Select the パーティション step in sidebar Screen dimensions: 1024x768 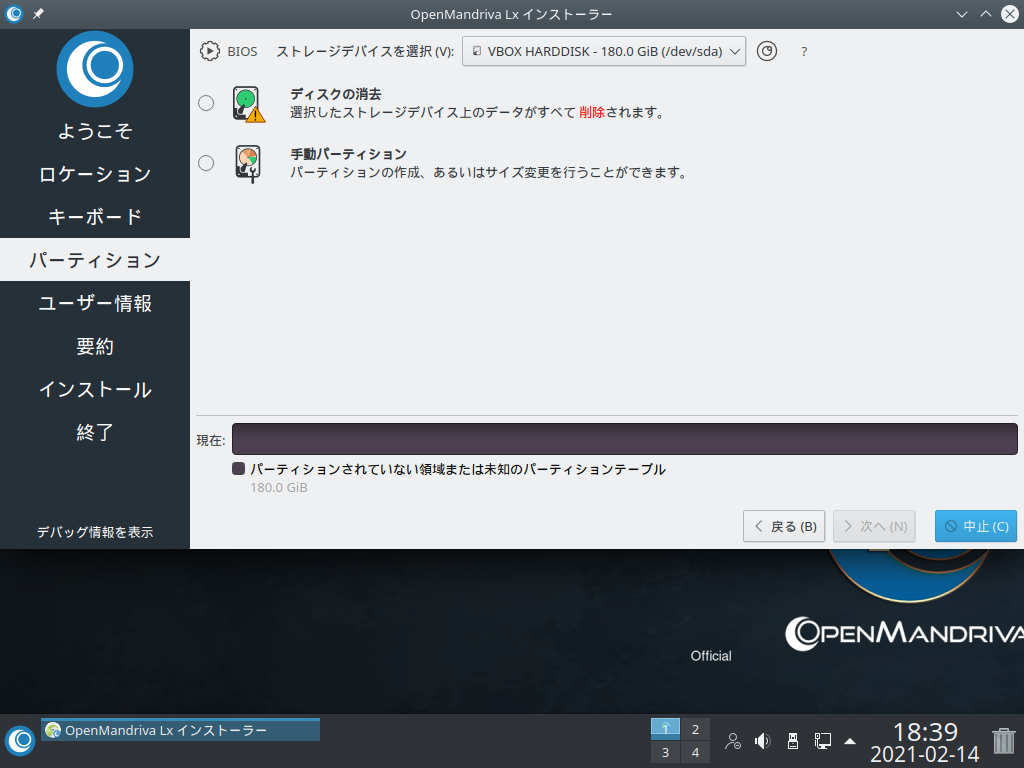(x=95, y=260)
